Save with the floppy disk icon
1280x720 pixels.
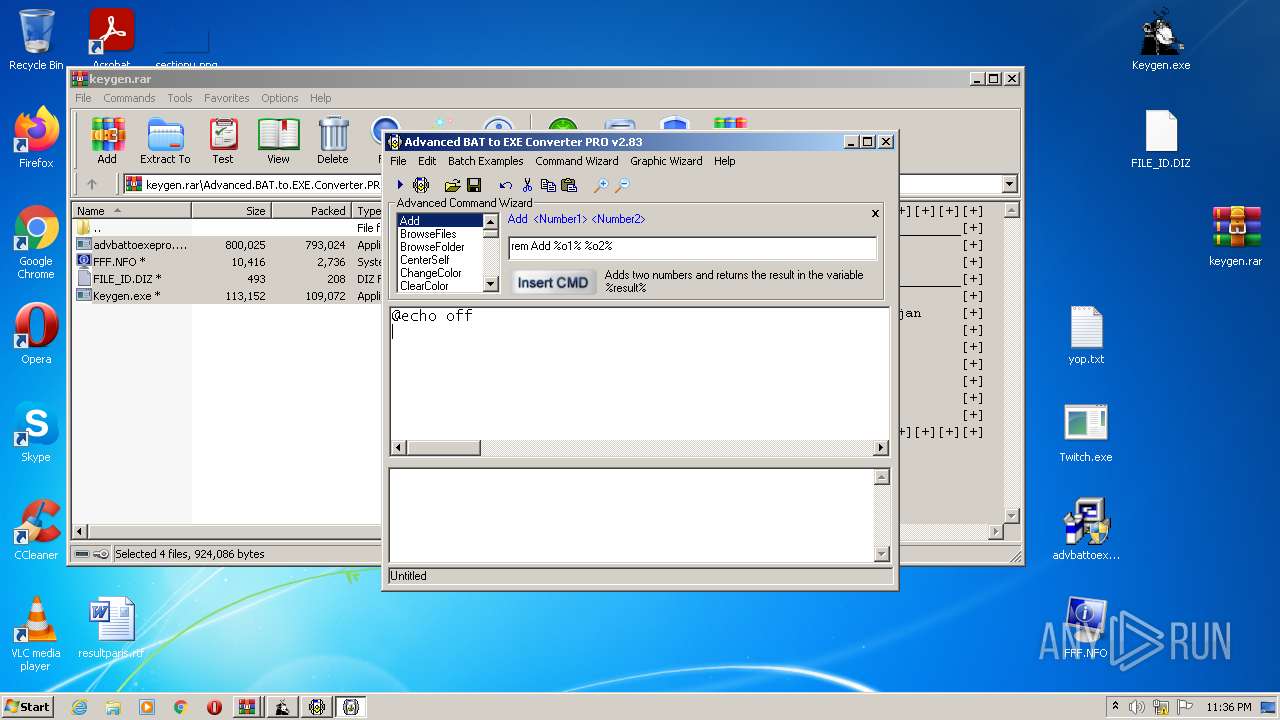474,185
